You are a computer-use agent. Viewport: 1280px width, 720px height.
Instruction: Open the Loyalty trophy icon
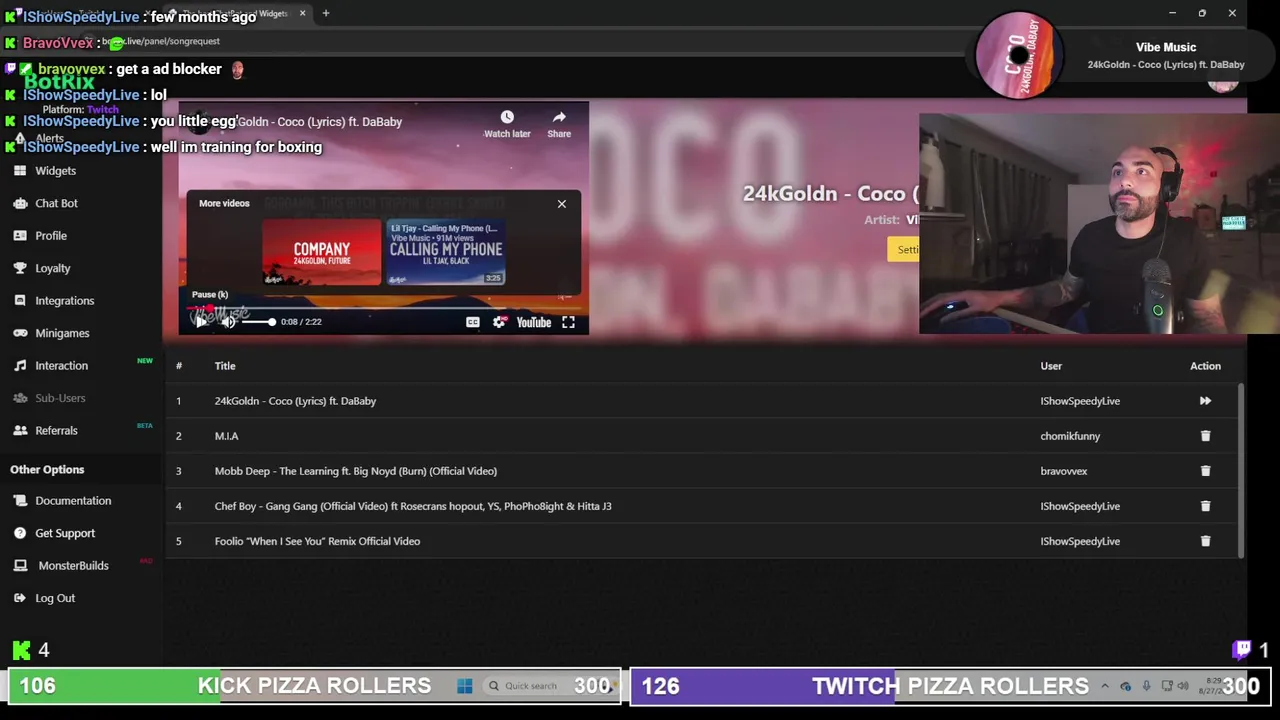click(20, 268)
